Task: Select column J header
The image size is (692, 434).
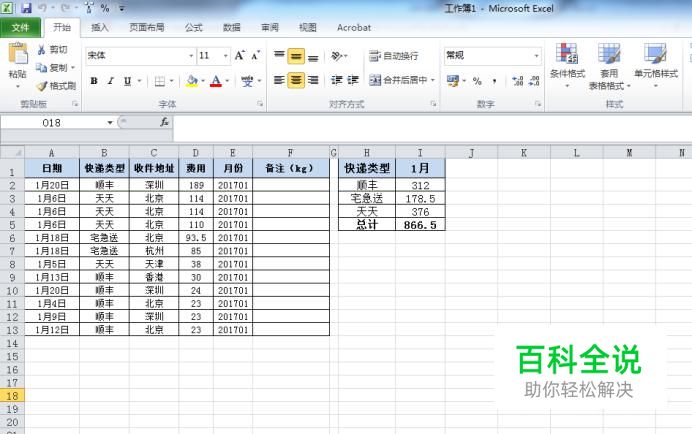Action: click(471, 153)
